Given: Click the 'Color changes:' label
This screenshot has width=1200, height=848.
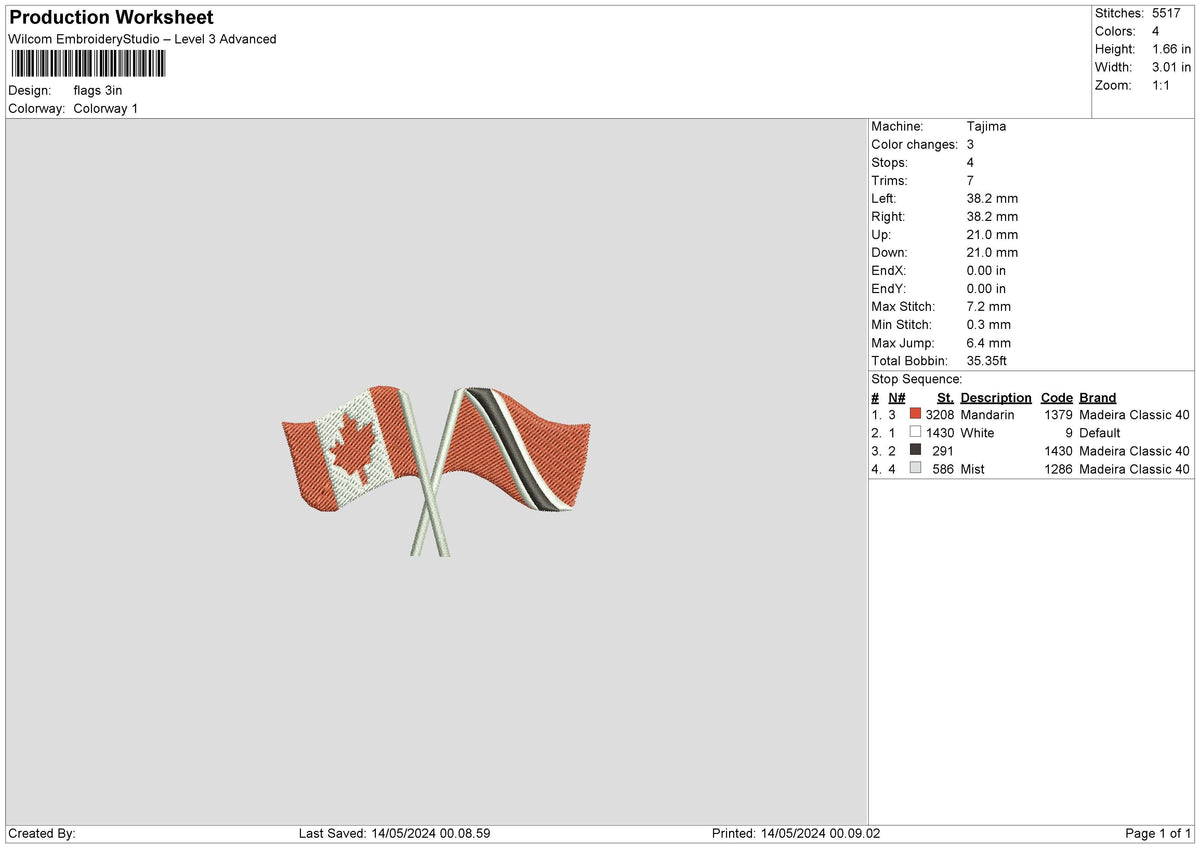Looking at the screenshot, I should (914, 144).
